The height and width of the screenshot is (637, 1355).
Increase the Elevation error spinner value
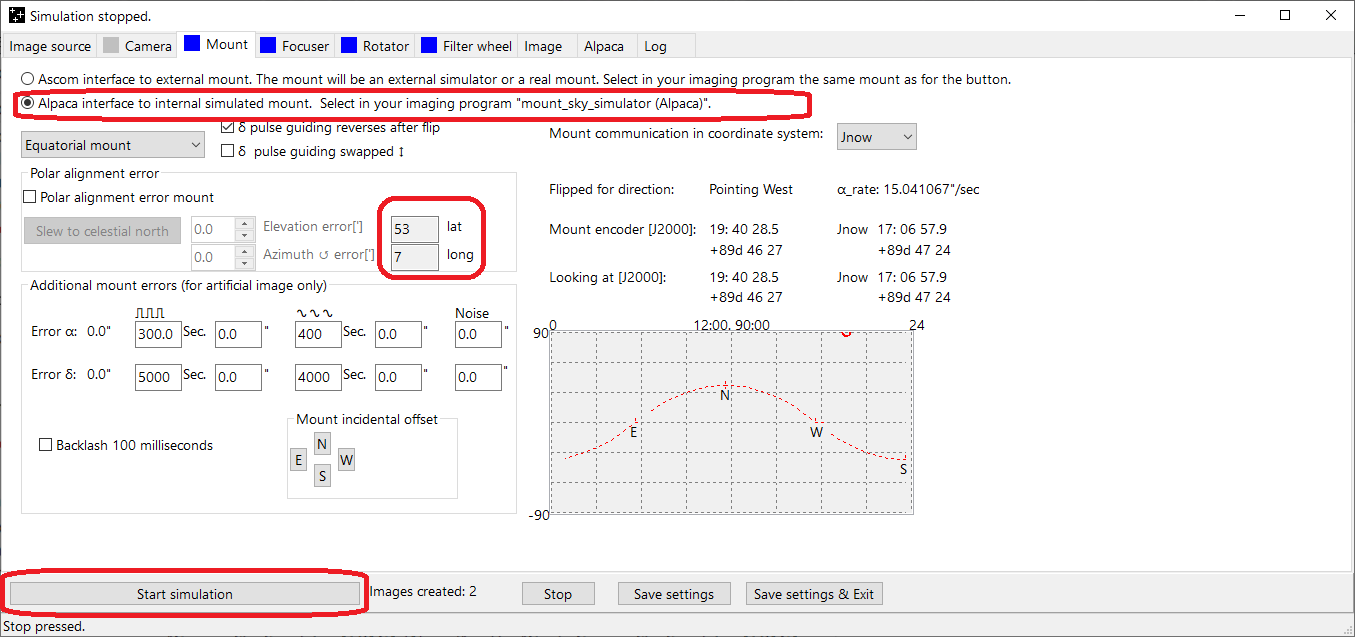tap(245, 224)
